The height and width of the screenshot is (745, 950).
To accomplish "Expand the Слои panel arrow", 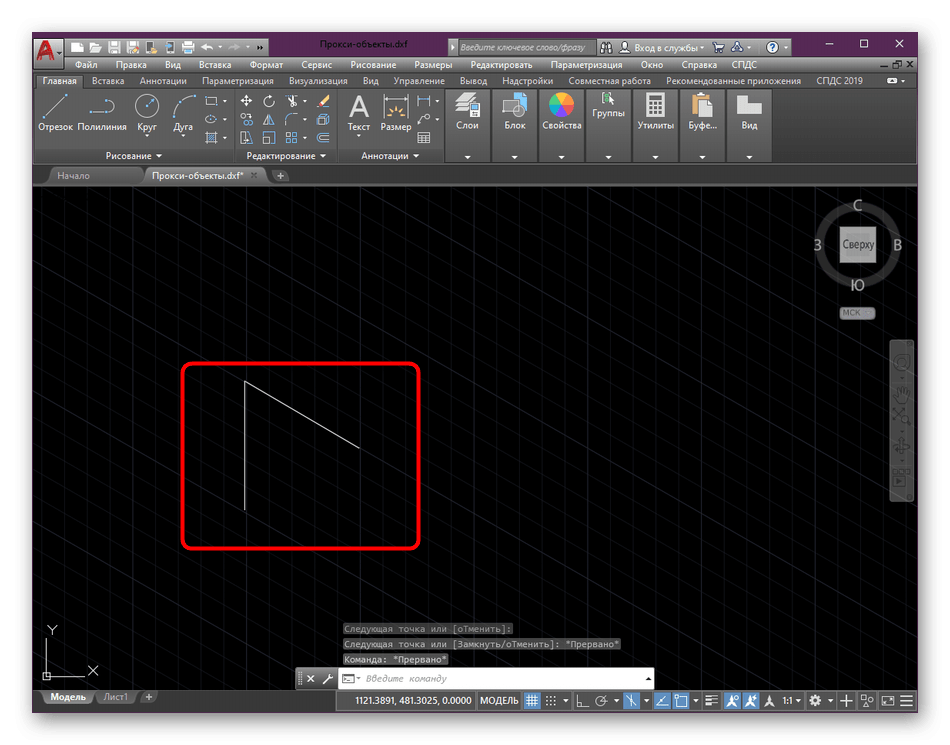I will click(467, 157).
